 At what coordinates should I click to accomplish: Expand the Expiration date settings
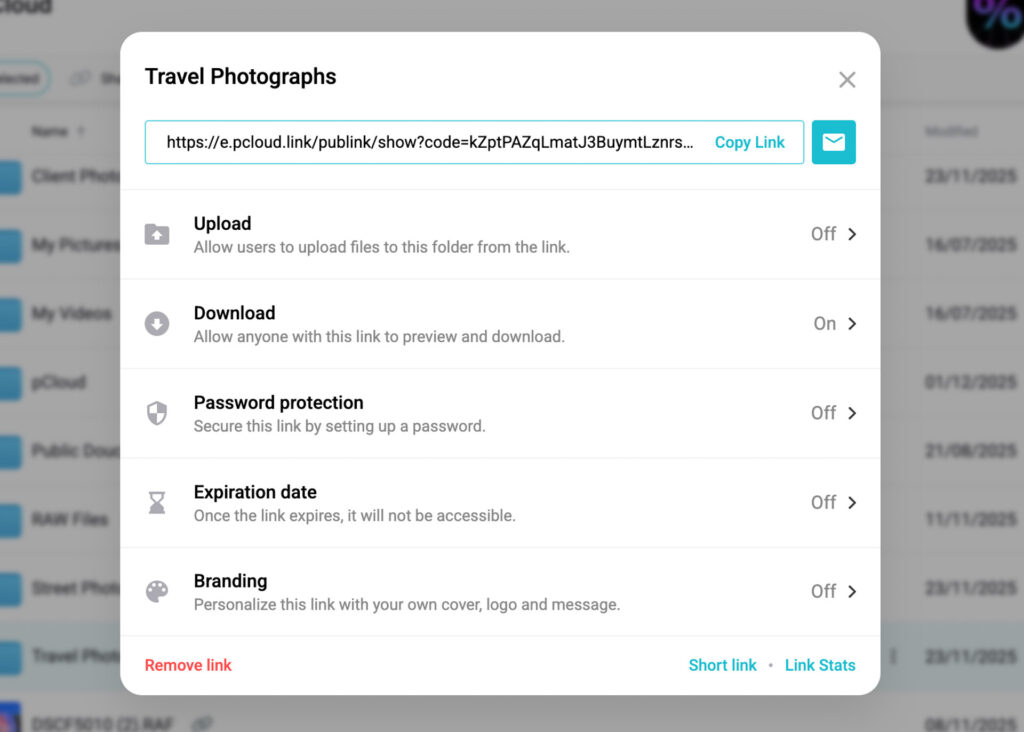pyautogui.click(x=852, y=502)
